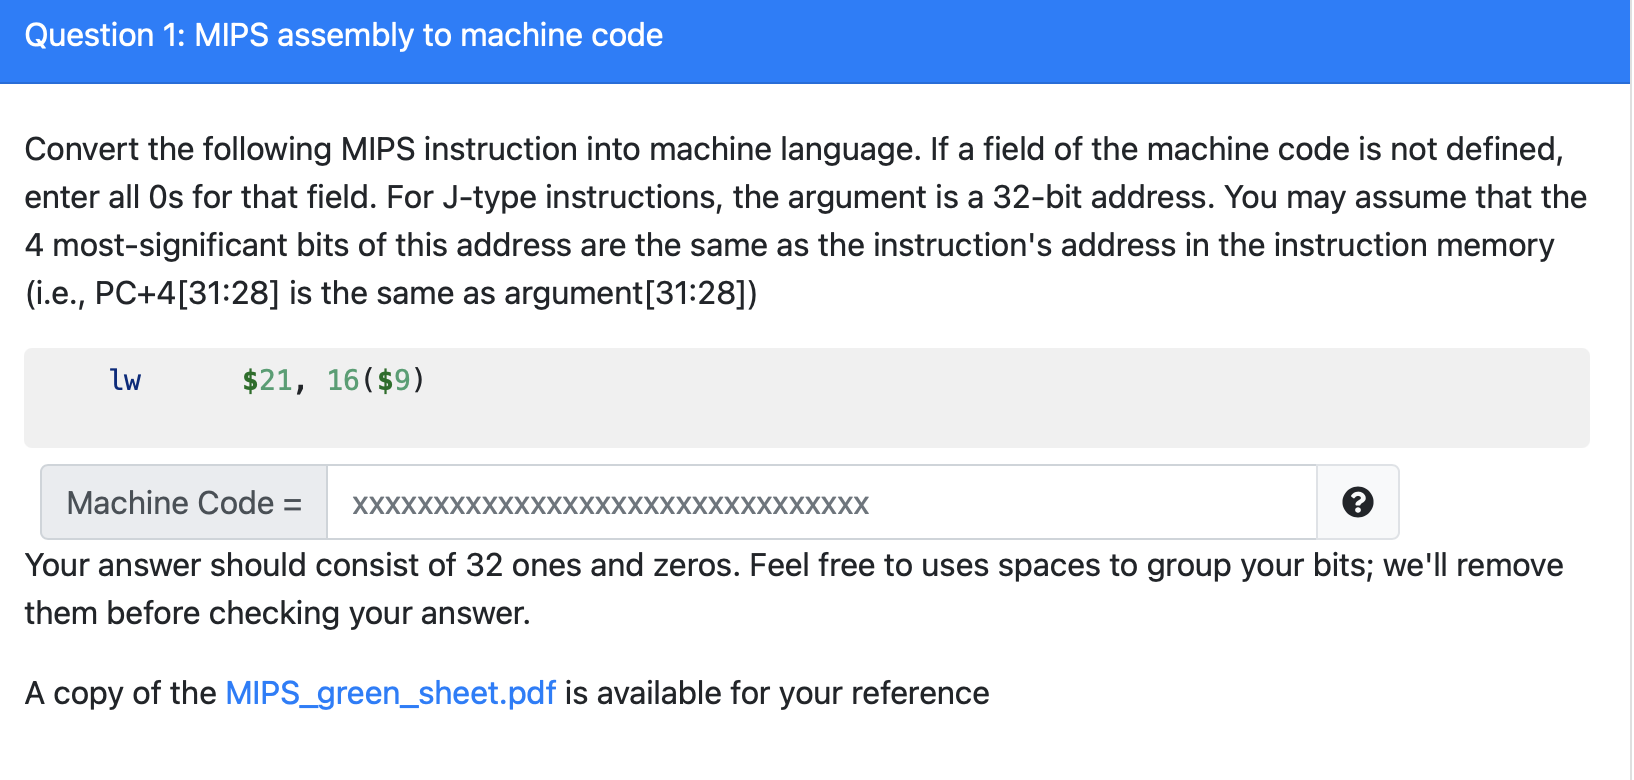Open the help tooltip beside the answer box
1634x780 pixels.
pos(1358,503)
